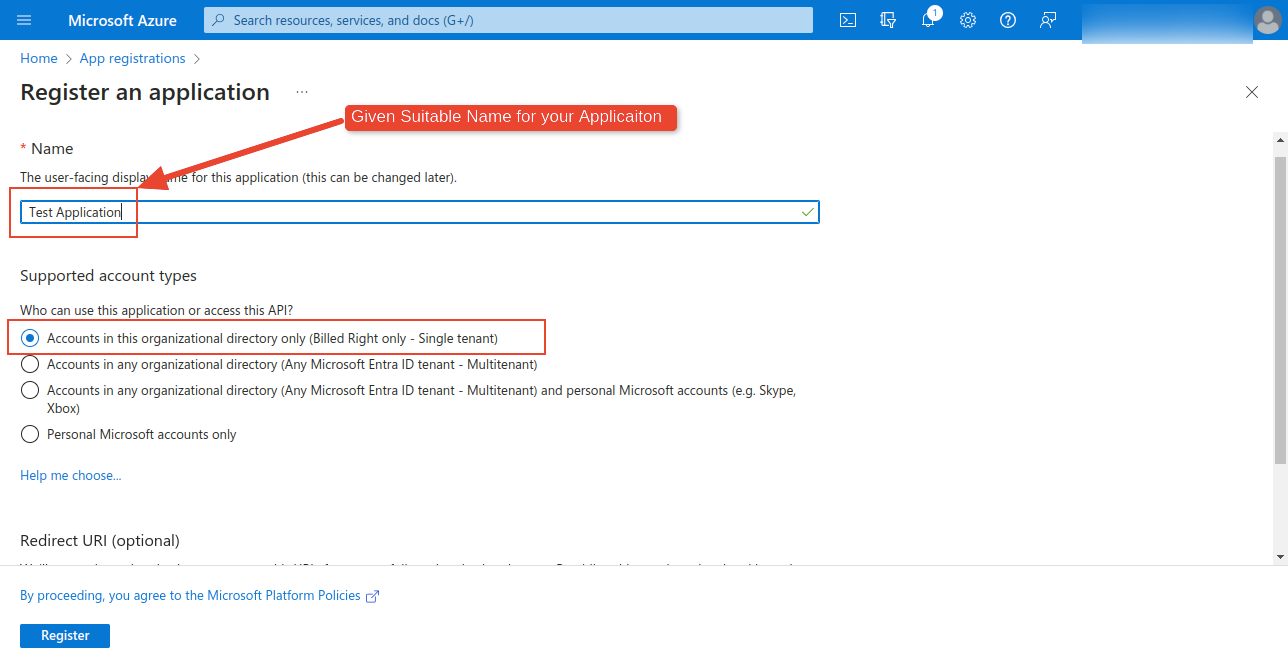
Task: Click the scrollbar up arrow
Action: tap(1280, 139)
